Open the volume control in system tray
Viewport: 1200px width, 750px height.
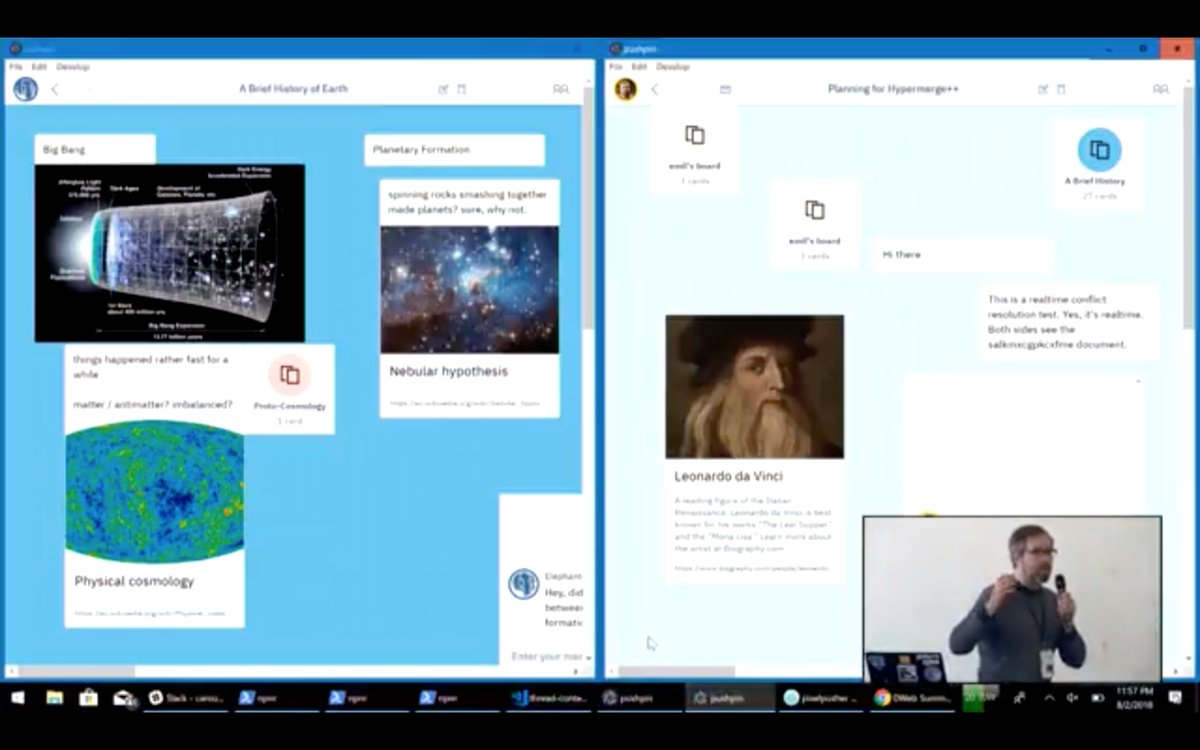1071,697
